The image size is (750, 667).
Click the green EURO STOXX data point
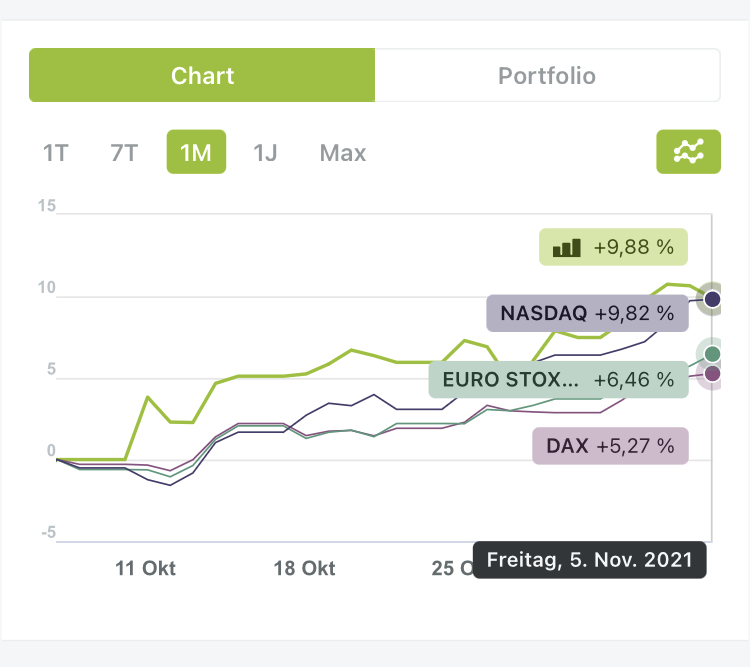(712, 354)
